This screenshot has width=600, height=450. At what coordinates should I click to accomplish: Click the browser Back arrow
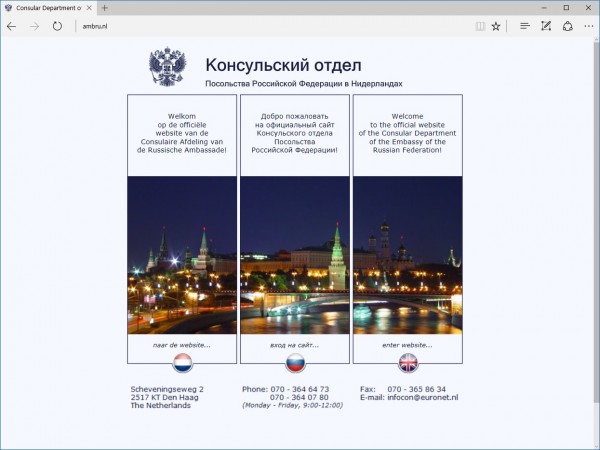12,26
